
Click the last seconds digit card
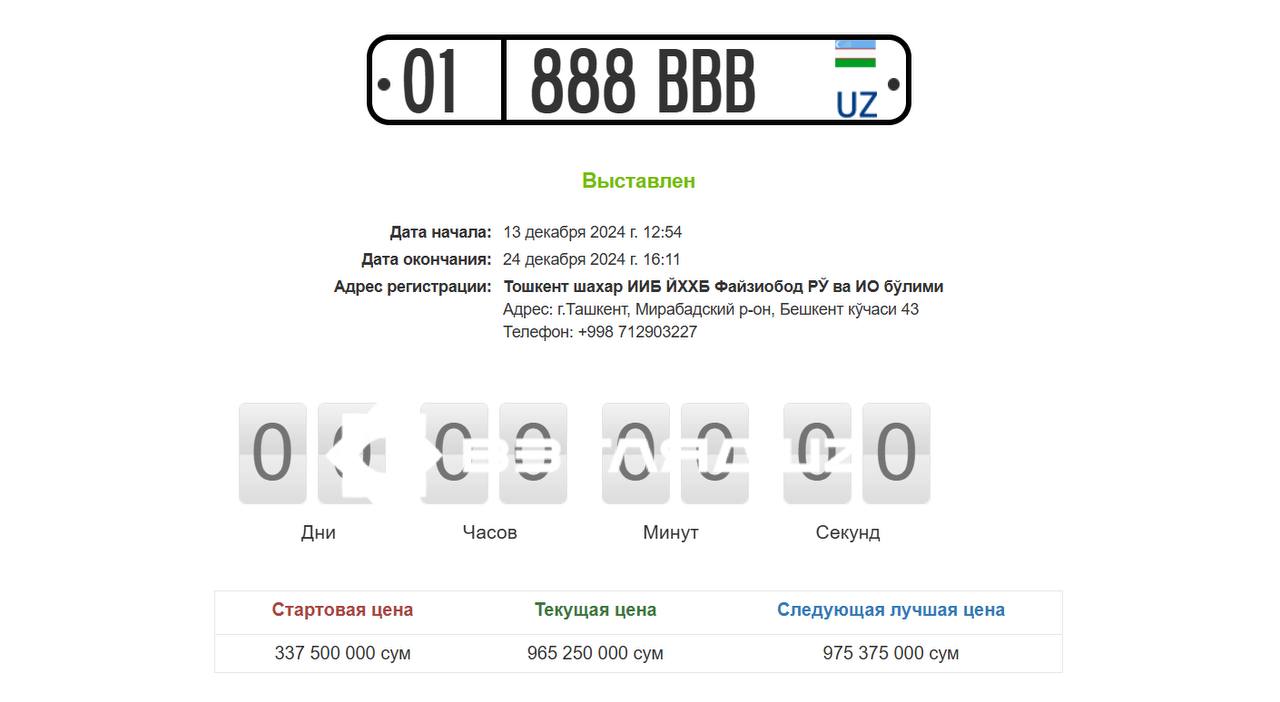tap(896, 453)
